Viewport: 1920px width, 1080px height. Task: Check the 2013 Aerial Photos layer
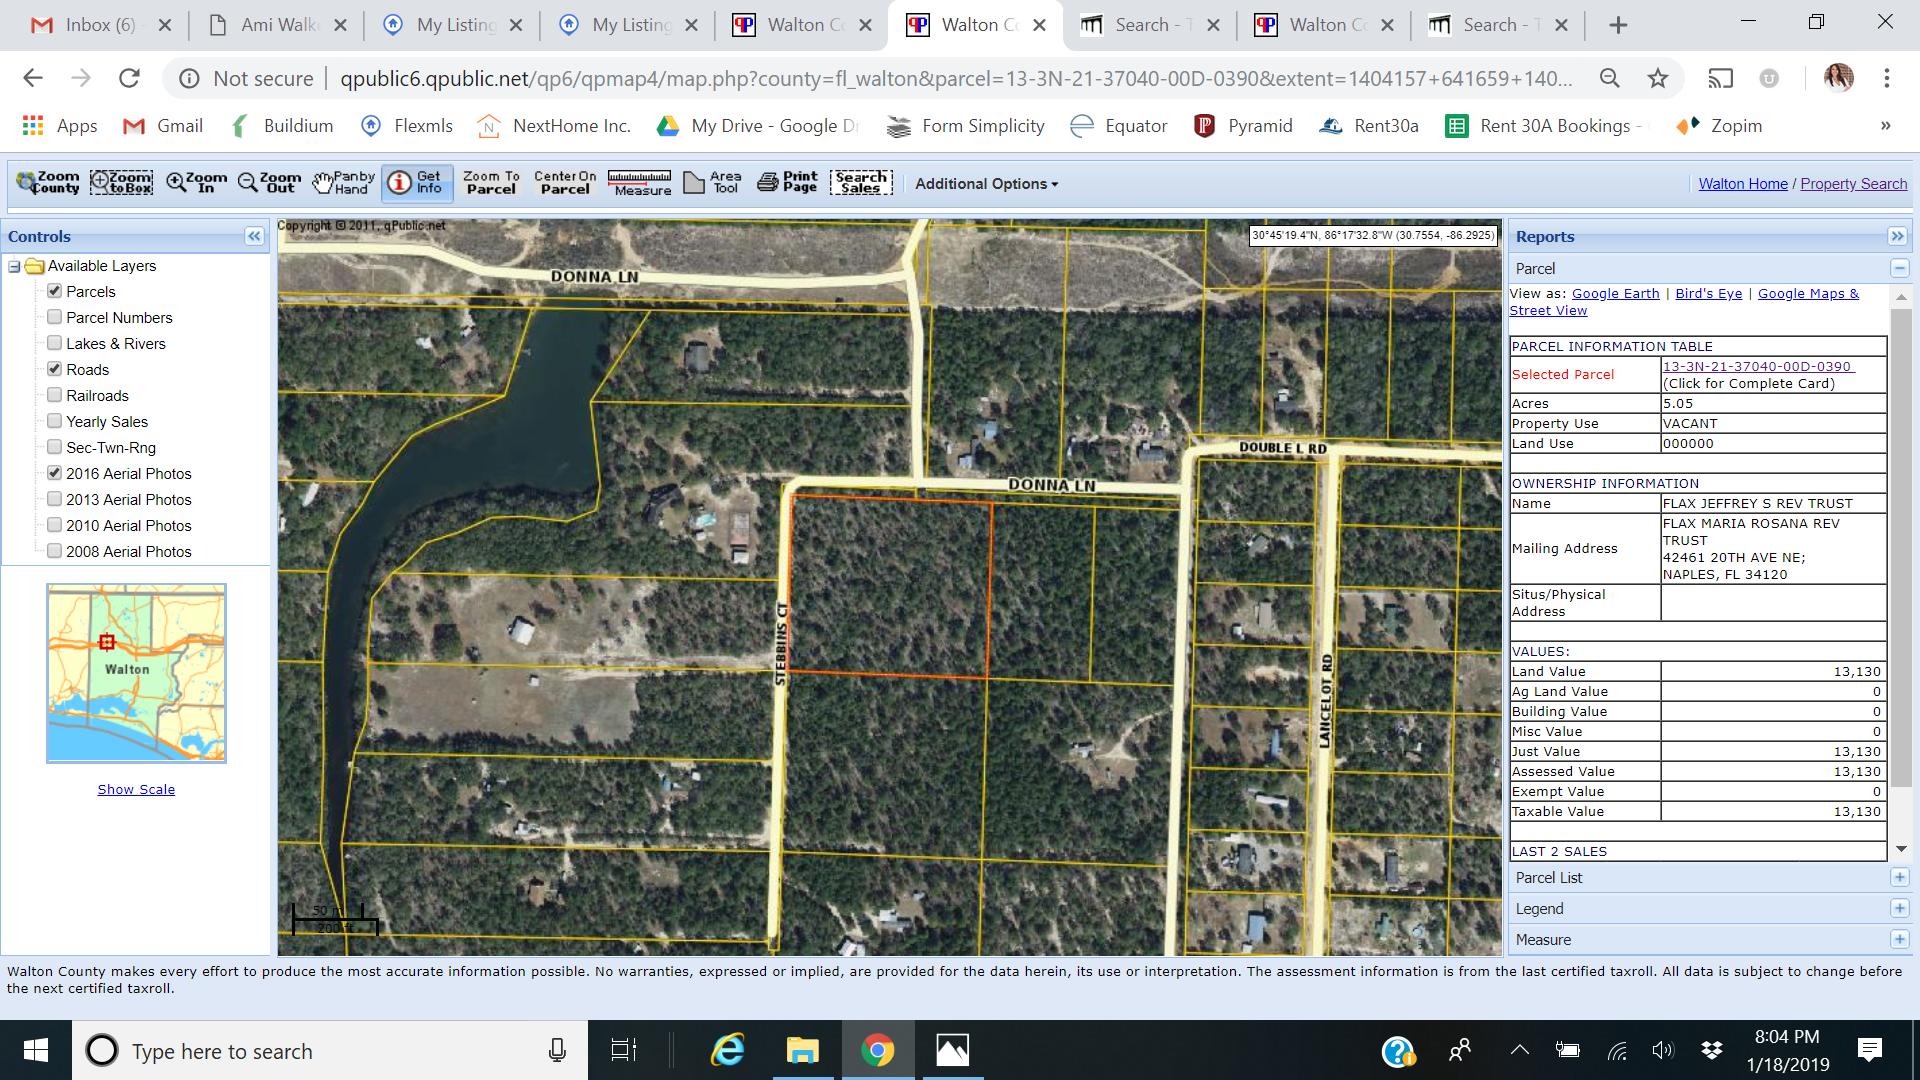coord(55,499)
